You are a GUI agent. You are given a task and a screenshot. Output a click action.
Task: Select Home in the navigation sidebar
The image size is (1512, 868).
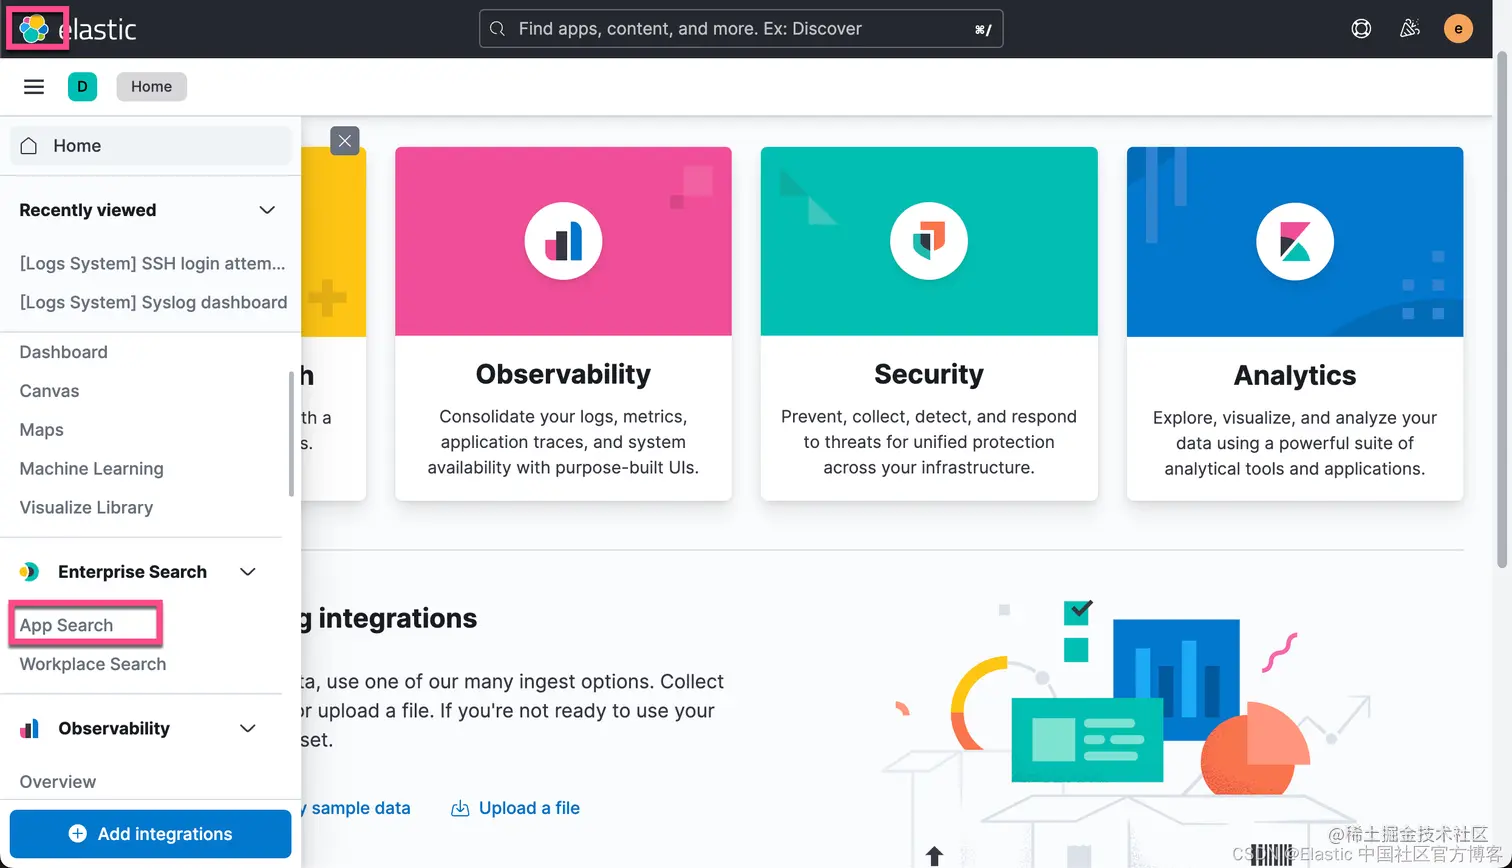150,146
